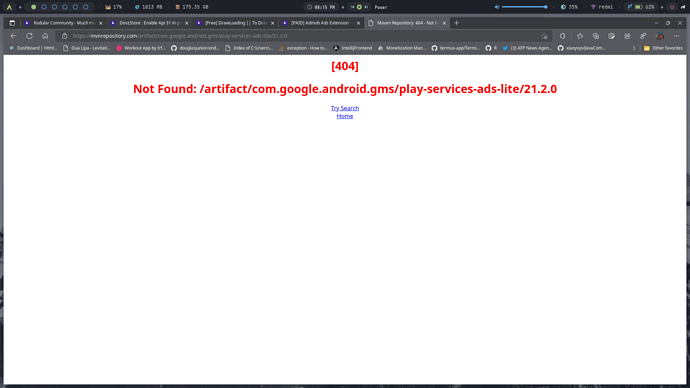Screen dimensions: 690x388
Task: Click the Not Found artifact path heading
Action: click(x=345, y=89)
